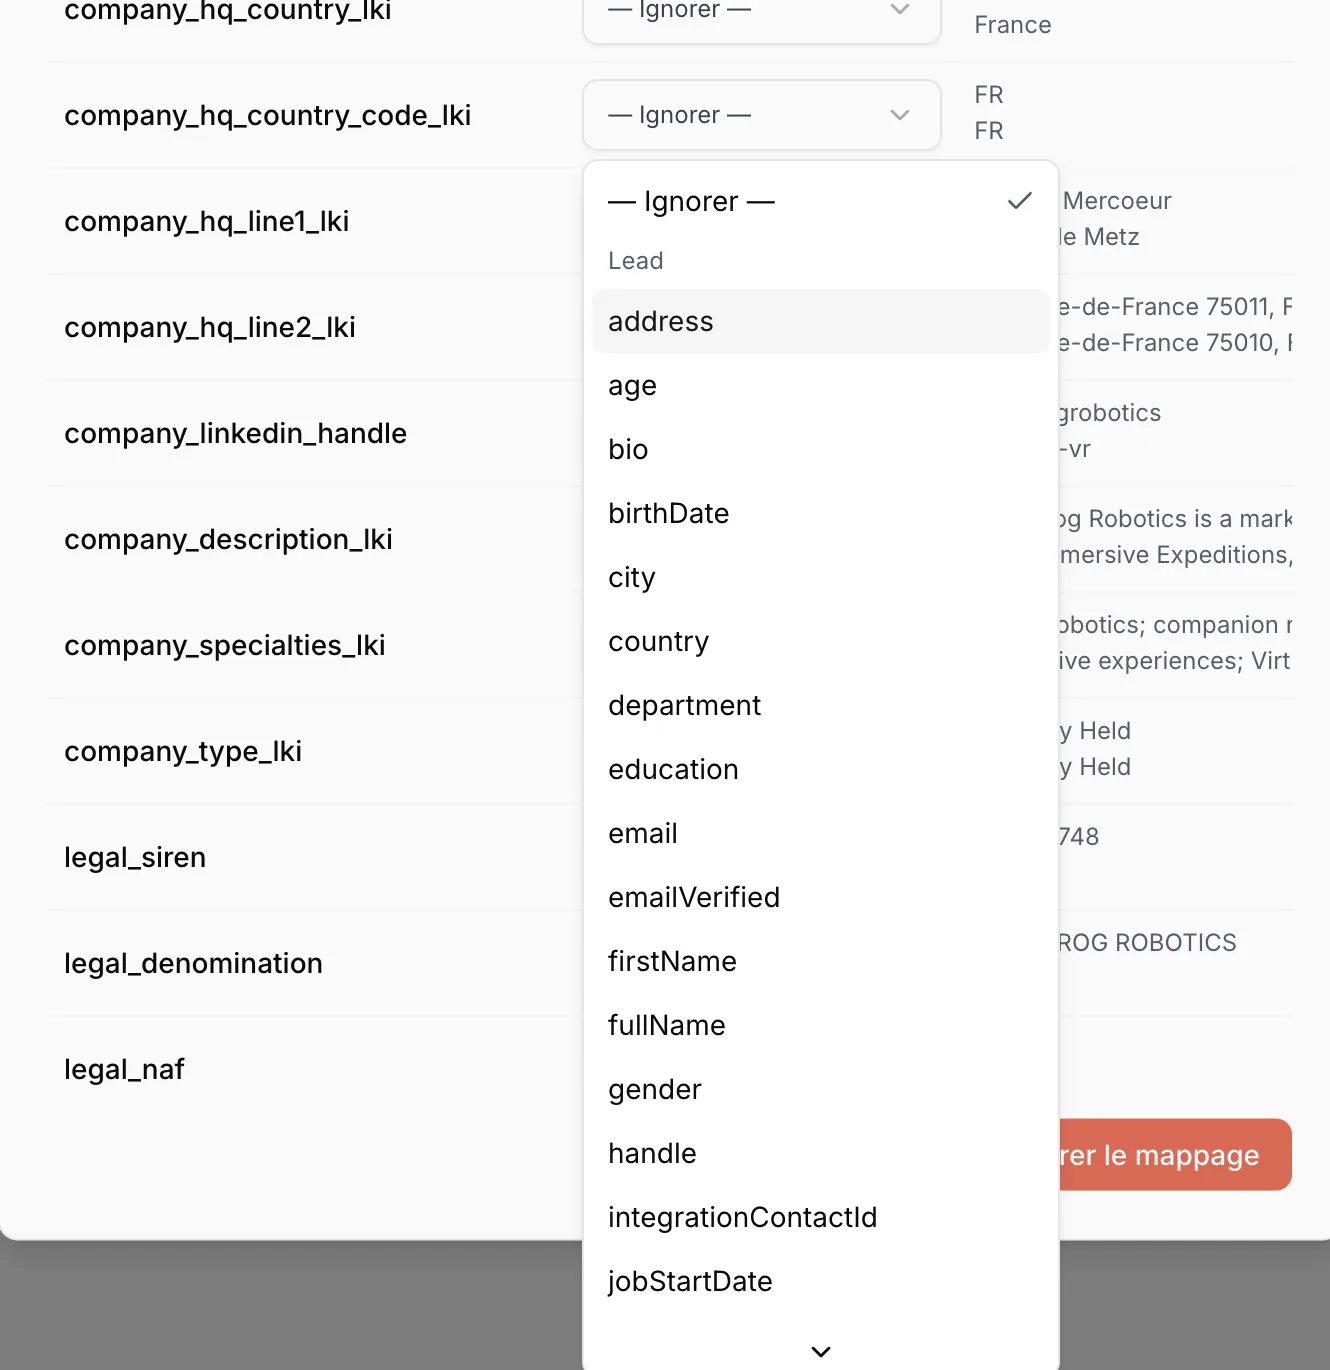The width and height of the screenshot is (1330, 1370).
Task: Choose the bio field option
Action: tap(820, 449)
